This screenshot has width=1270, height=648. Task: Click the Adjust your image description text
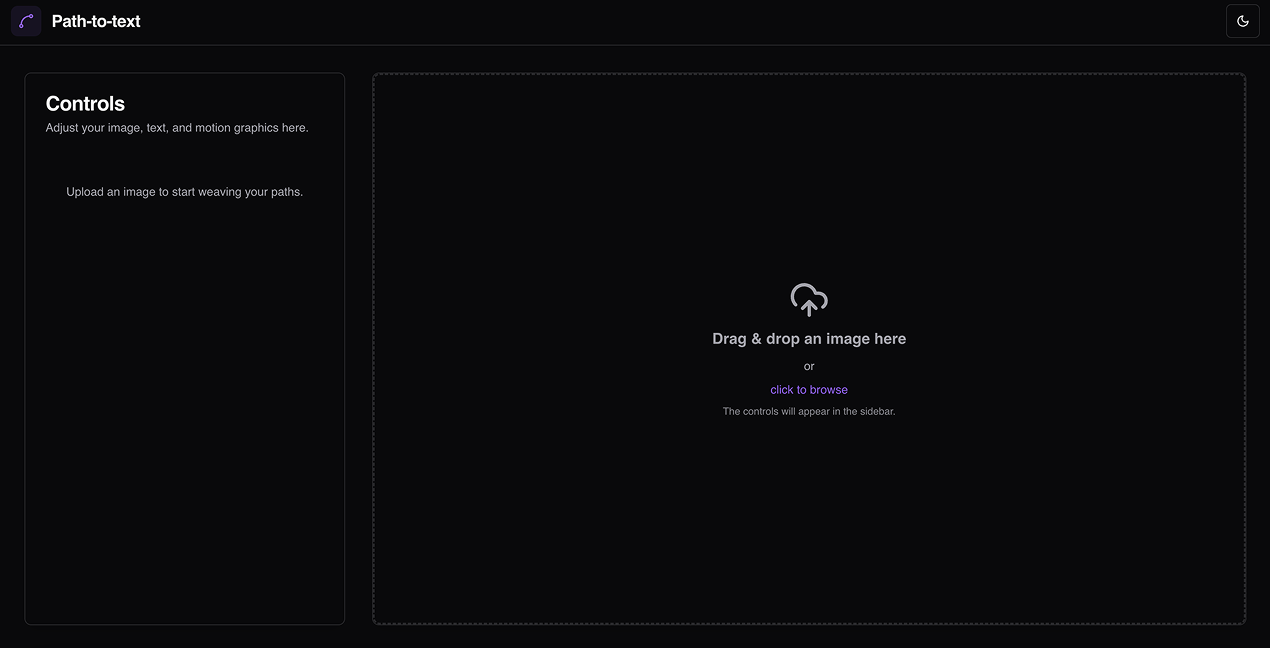(x=177, y=127)
